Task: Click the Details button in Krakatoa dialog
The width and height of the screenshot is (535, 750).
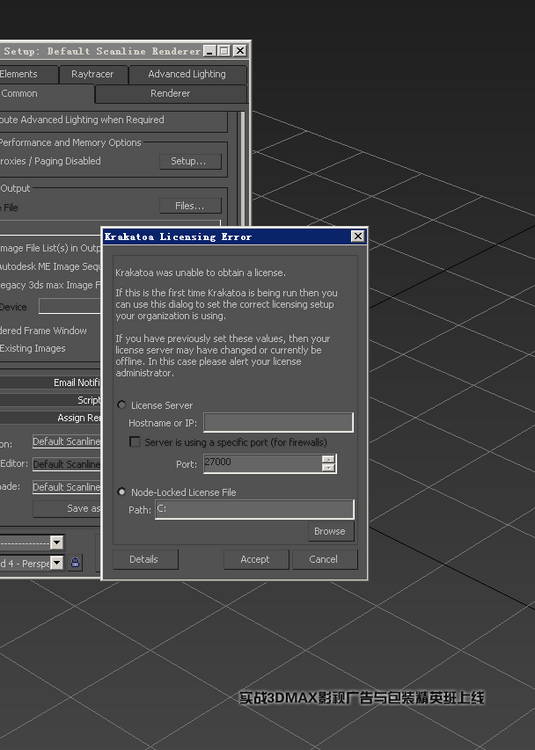Action: (145, 559)
